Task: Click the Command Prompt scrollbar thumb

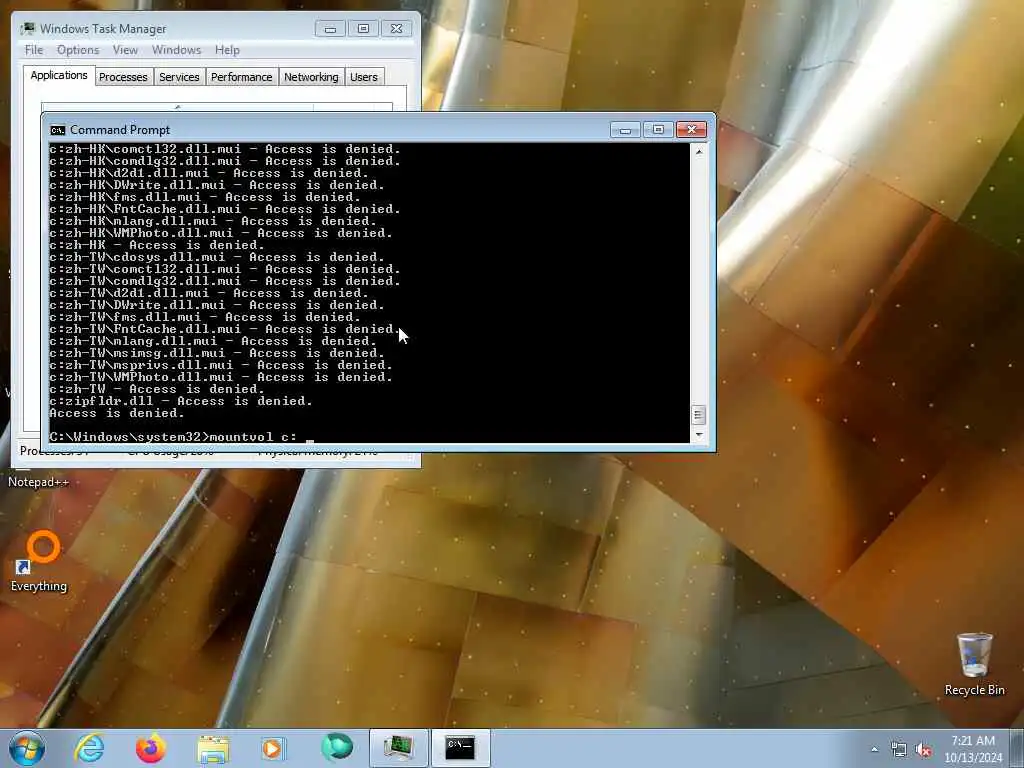Action: tap(699, 415)
